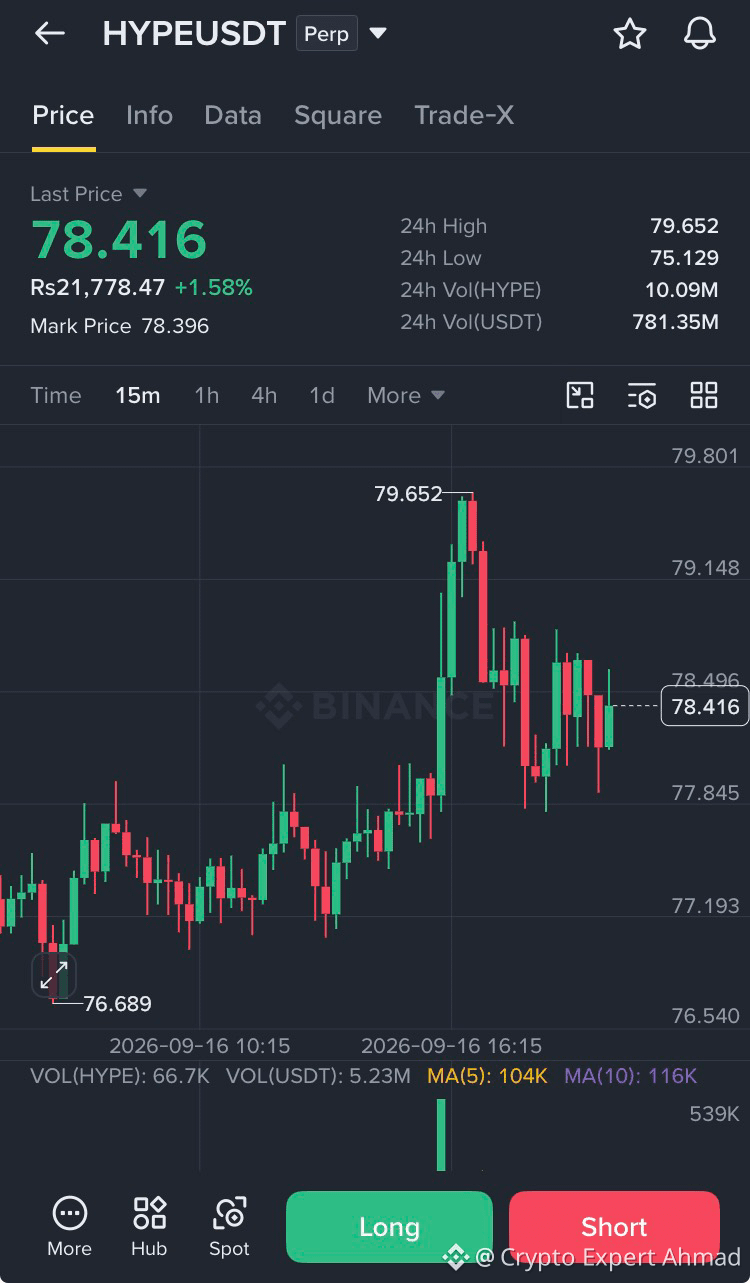Open the More timeframes dropdown

click(406, 395)
